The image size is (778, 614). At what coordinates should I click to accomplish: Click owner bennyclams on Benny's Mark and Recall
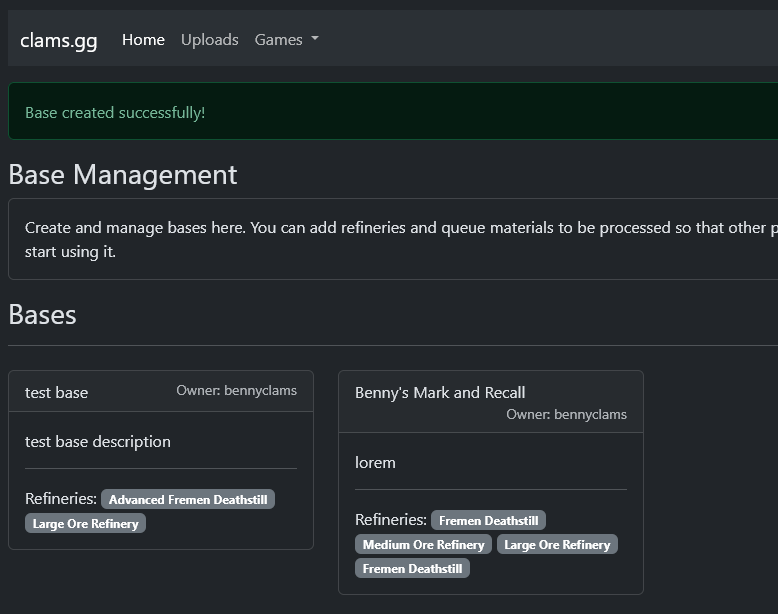point(566,414)
